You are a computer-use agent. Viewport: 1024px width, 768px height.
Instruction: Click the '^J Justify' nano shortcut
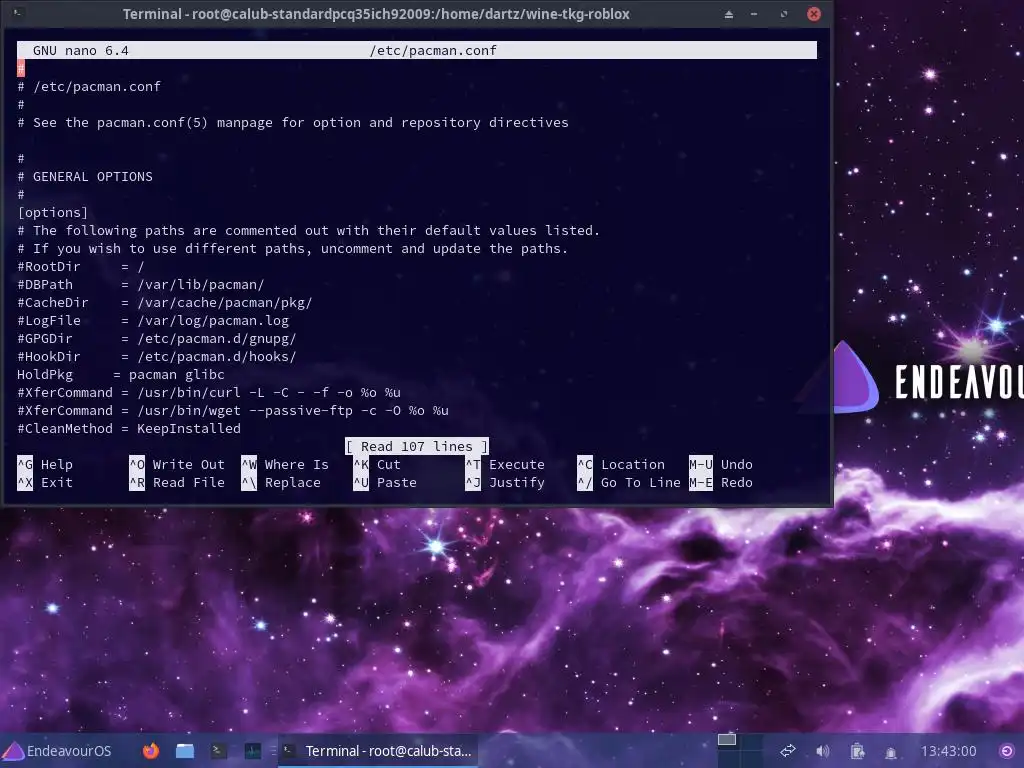point(505,483)
